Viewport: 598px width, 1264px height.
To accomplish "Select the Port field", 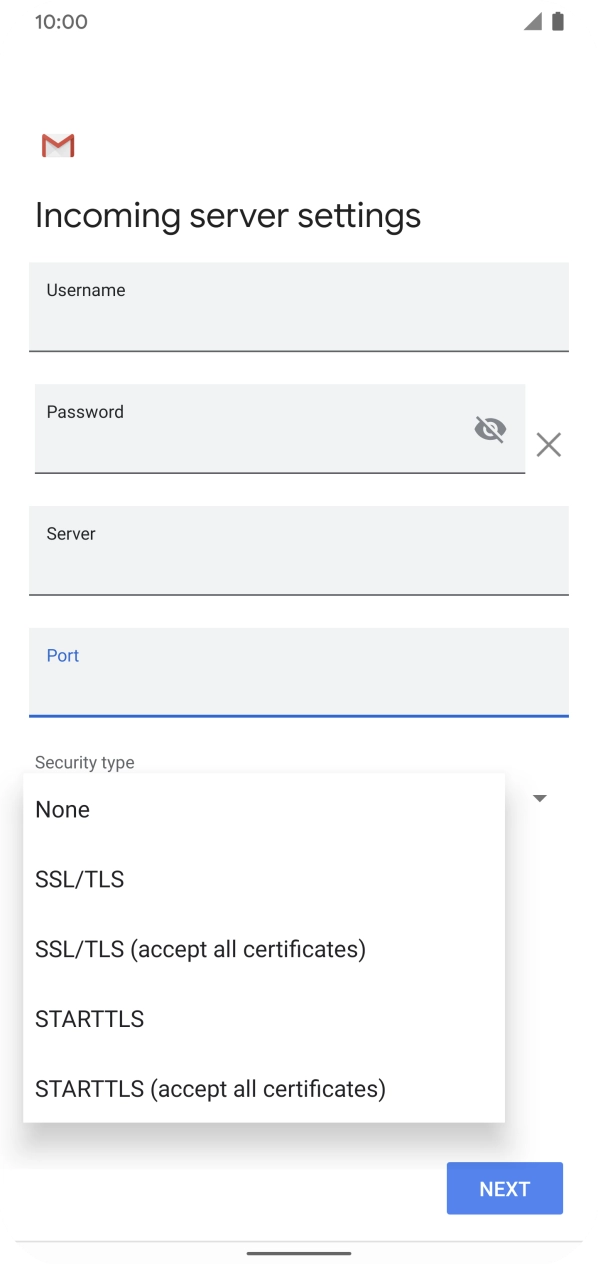I will [x=299, y=673].
